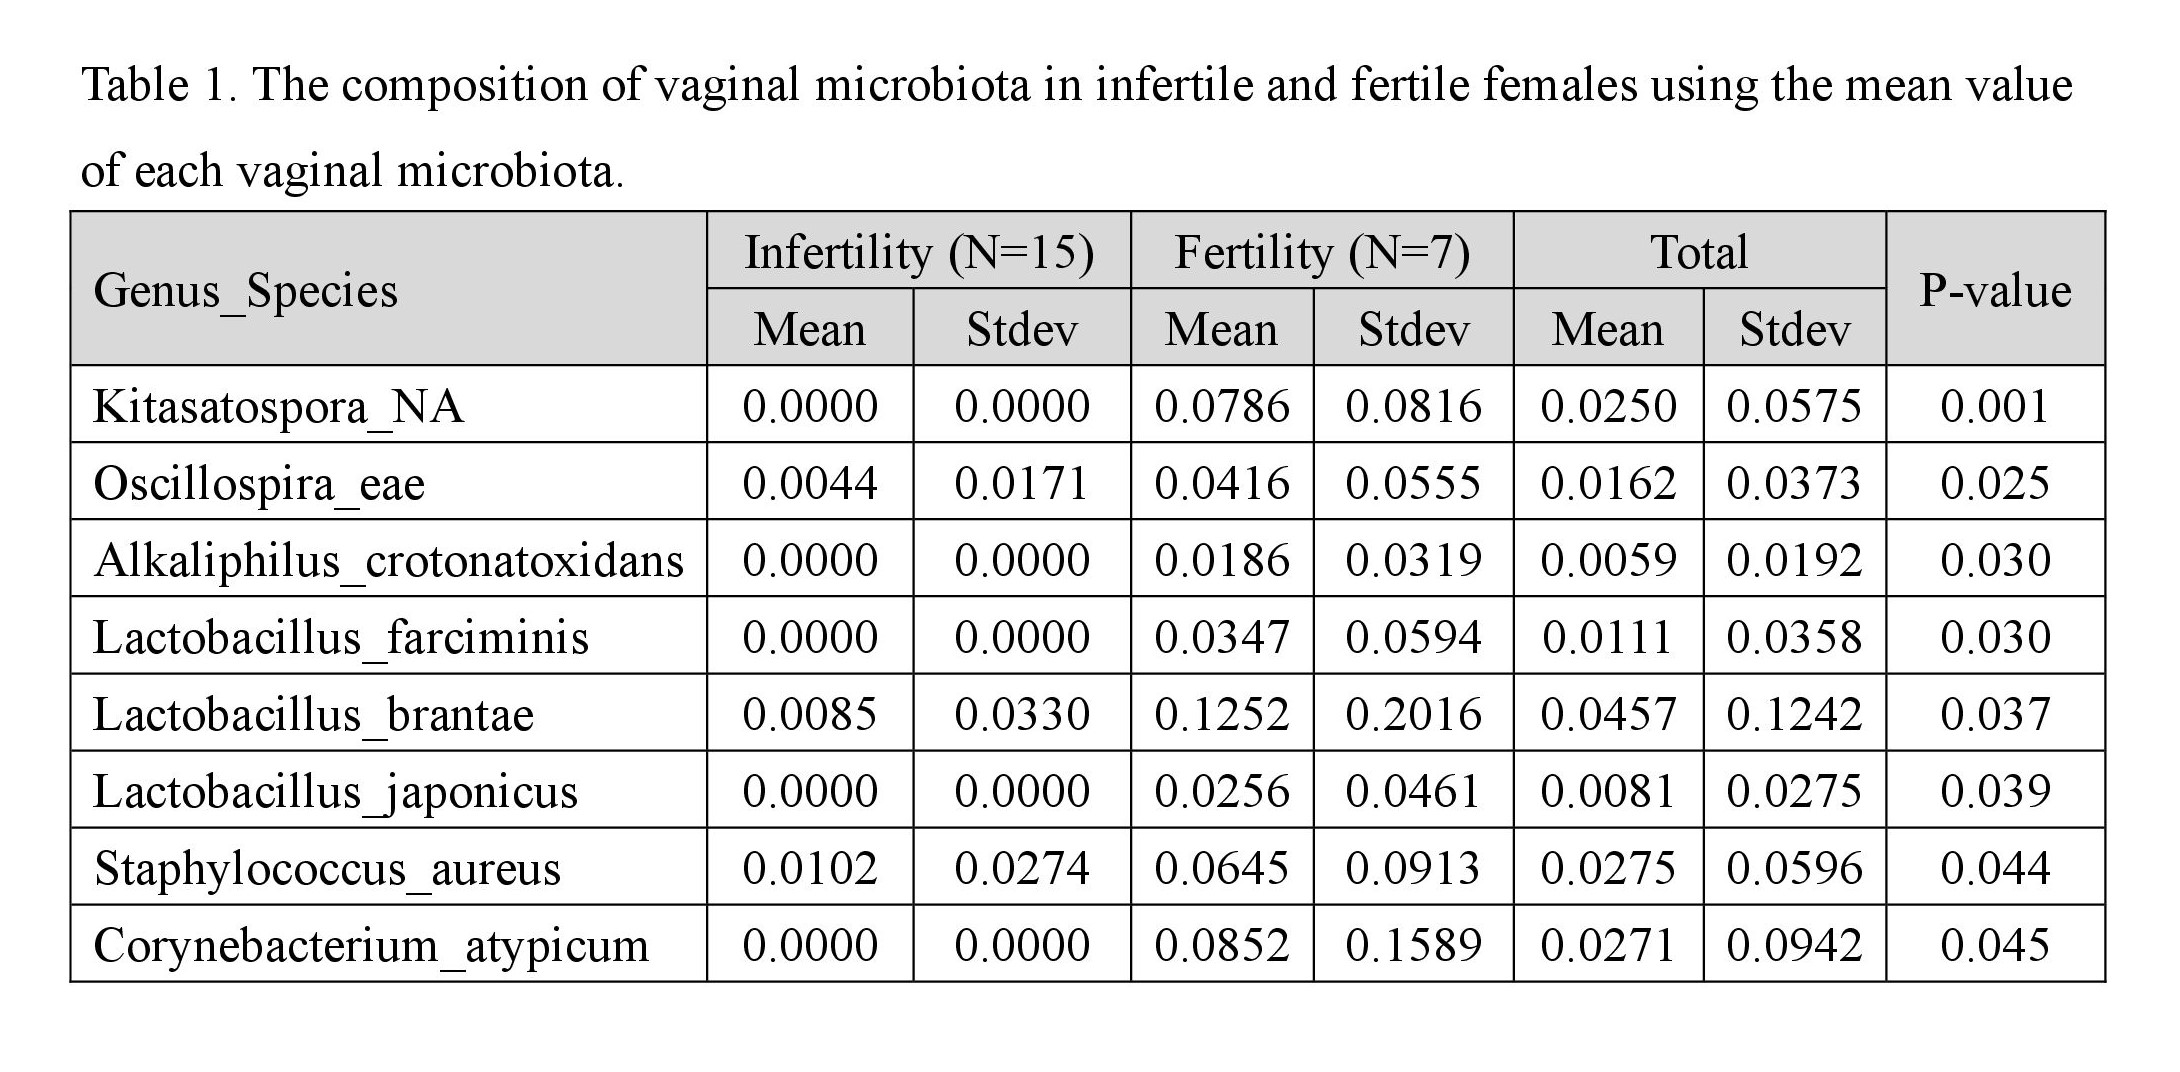Select the Lactobacillus_farciminis row label
The height and width of the screenshot is (1072, 2180).
pos(341,637)
